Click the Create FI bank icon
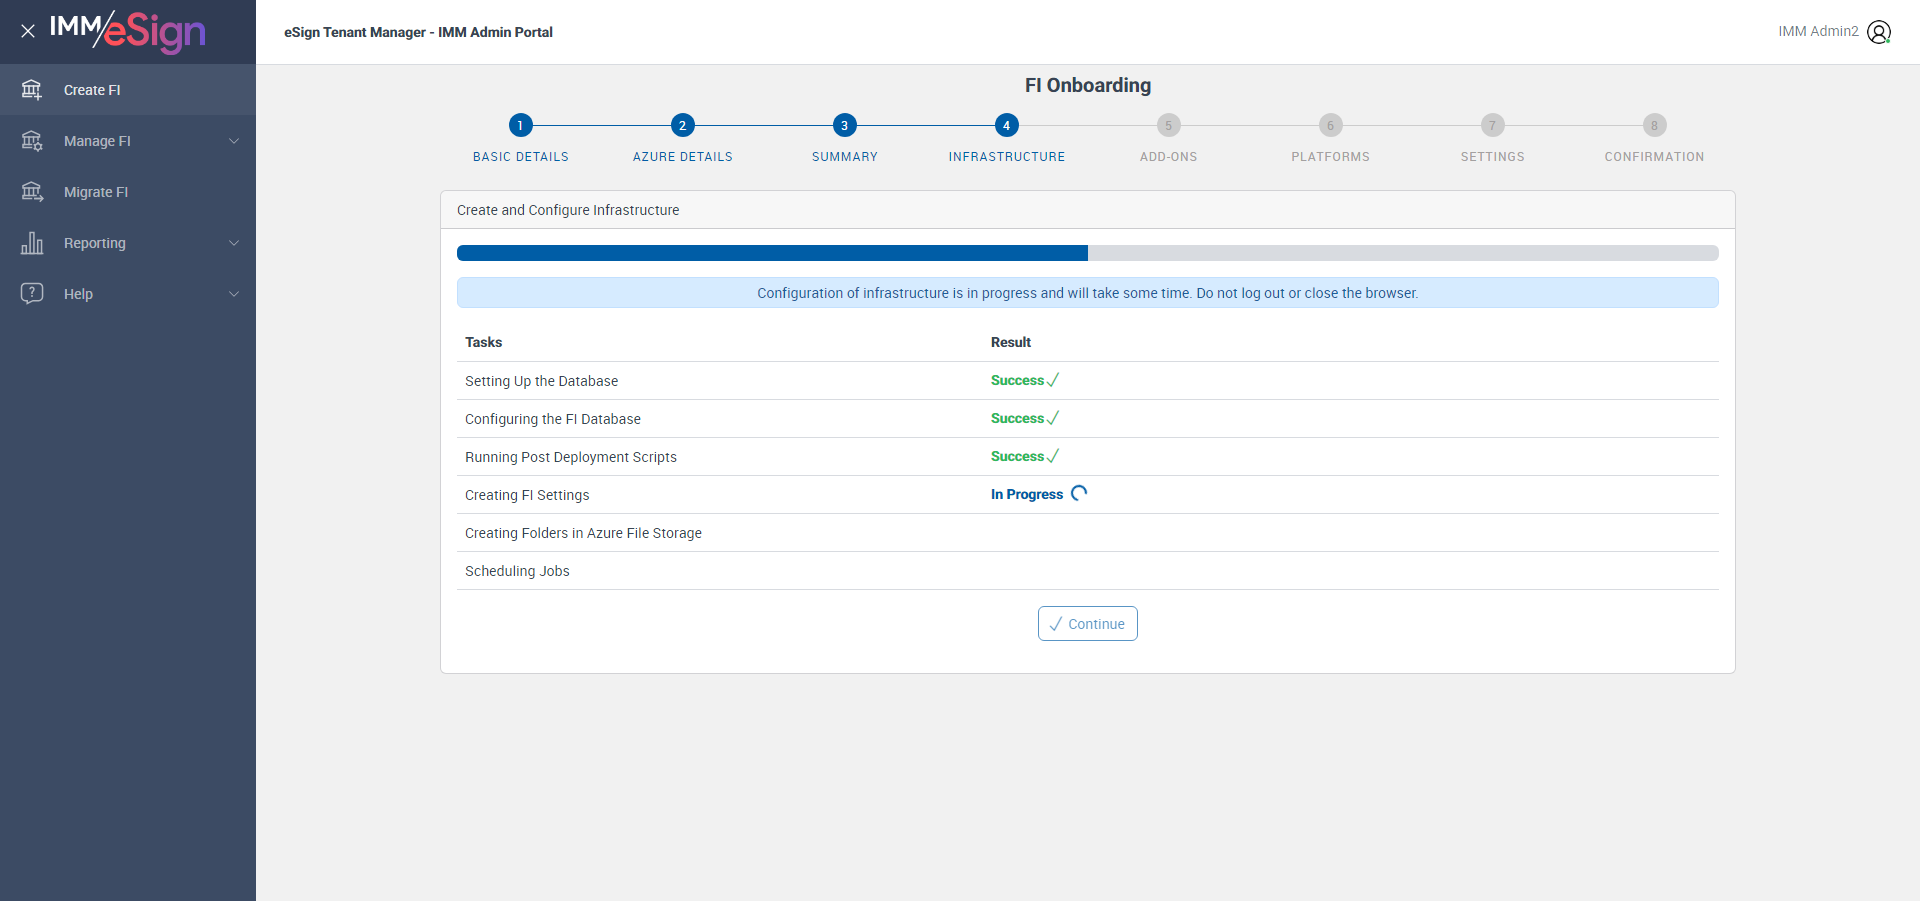 click(x=32, y=90)
